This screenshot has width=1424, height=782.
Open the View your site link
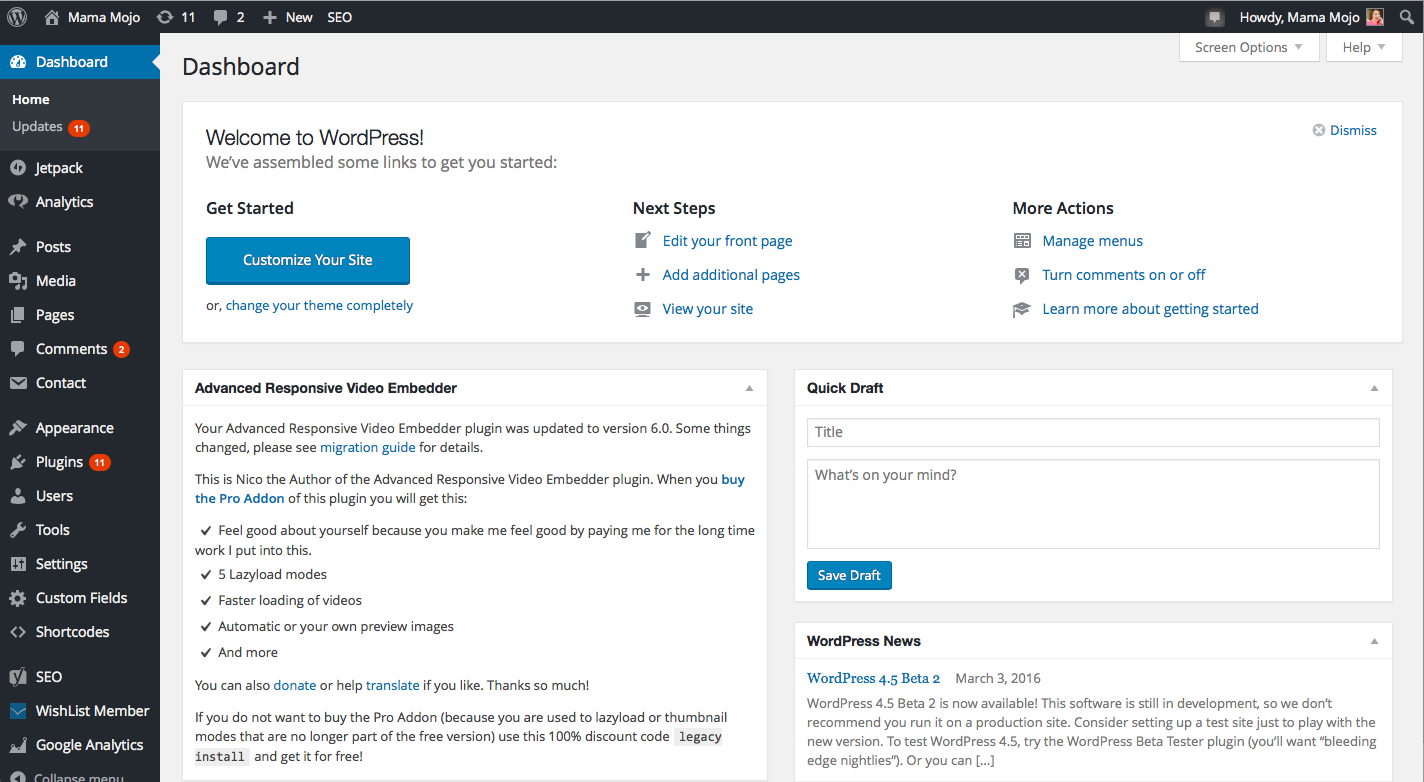click(708, 309)
